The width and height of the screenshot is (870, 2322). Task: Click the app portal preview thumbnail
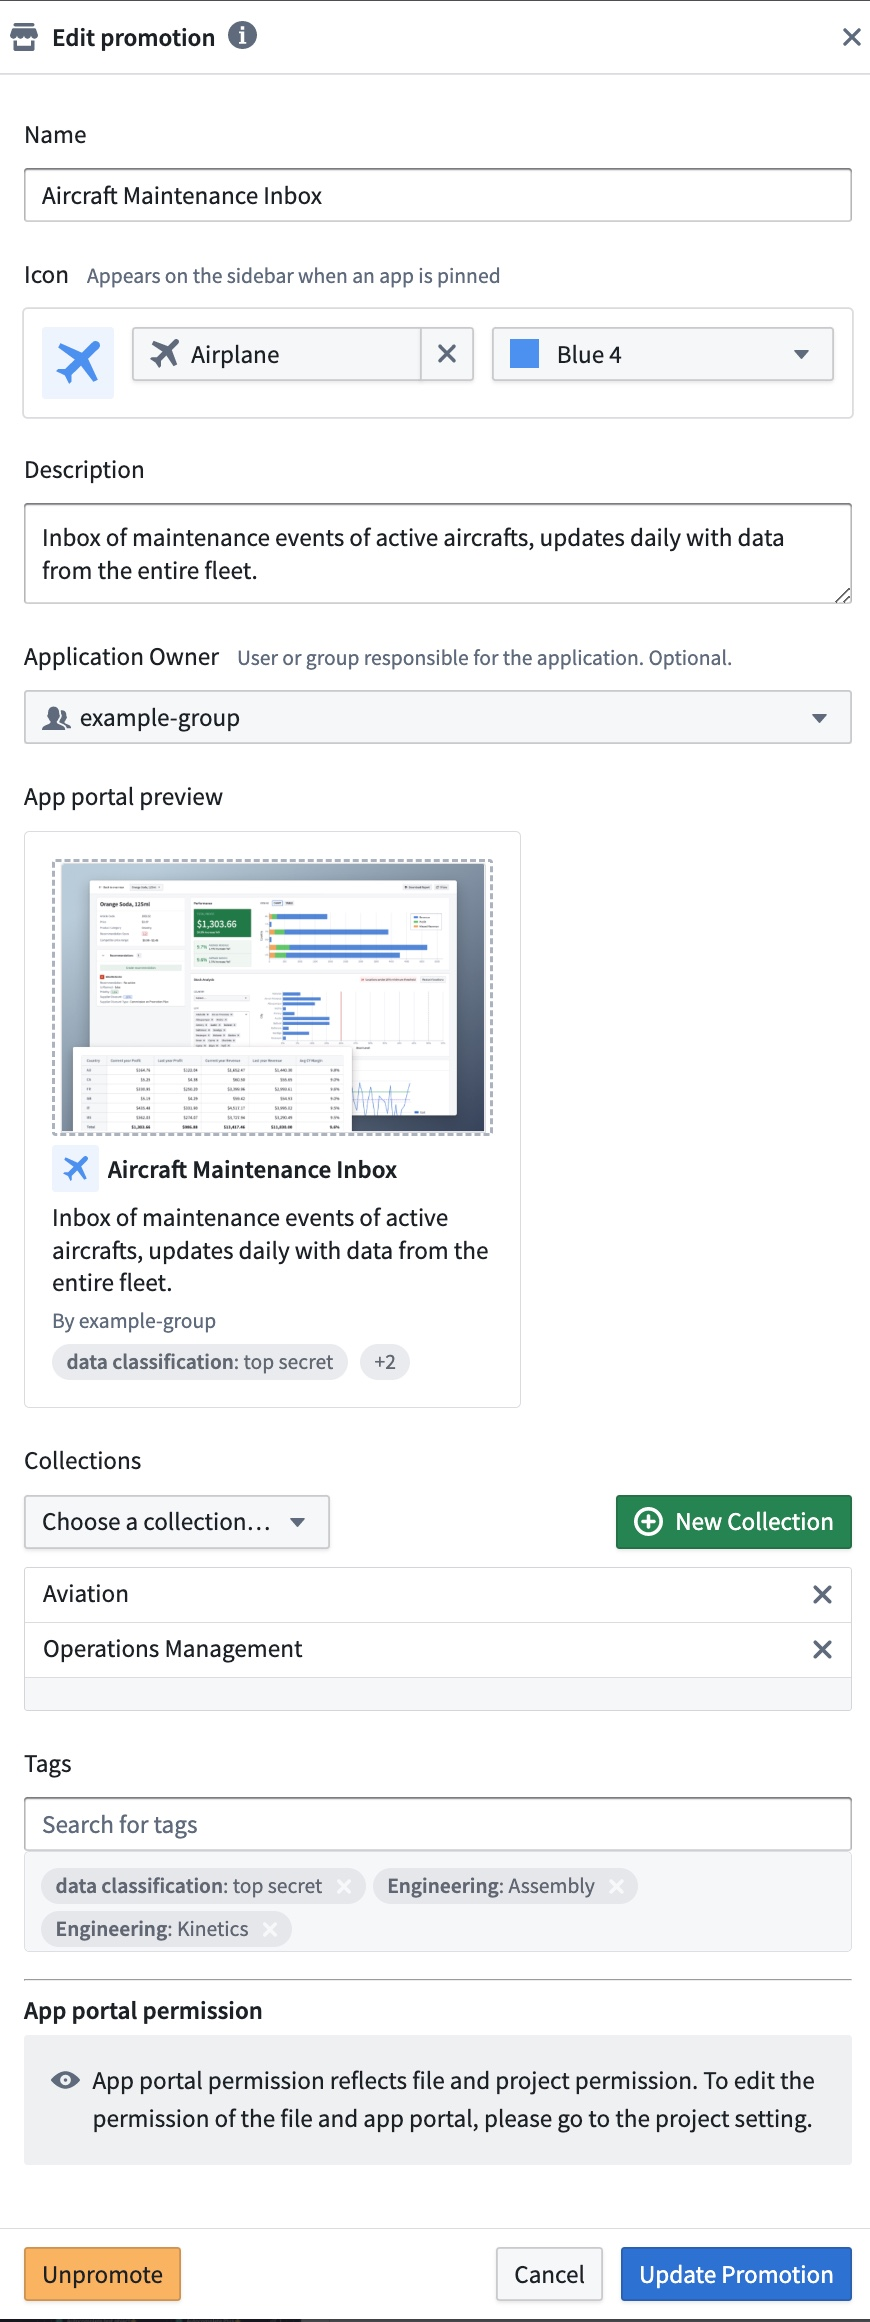click(273, 997)
